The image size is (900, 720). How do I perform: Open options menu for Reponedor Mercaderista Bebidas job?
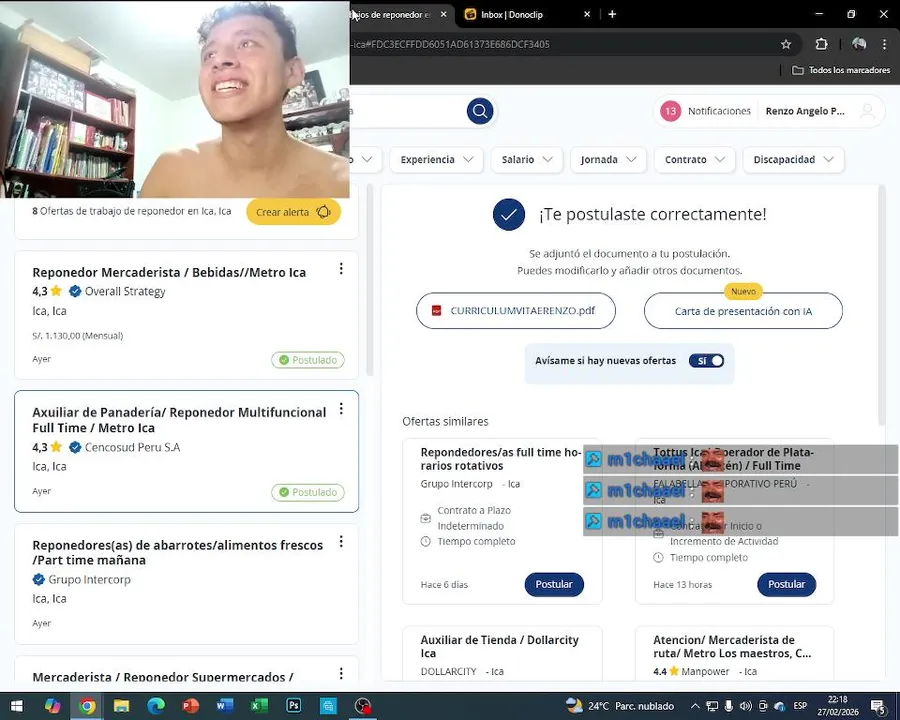[x=341, y=269]
